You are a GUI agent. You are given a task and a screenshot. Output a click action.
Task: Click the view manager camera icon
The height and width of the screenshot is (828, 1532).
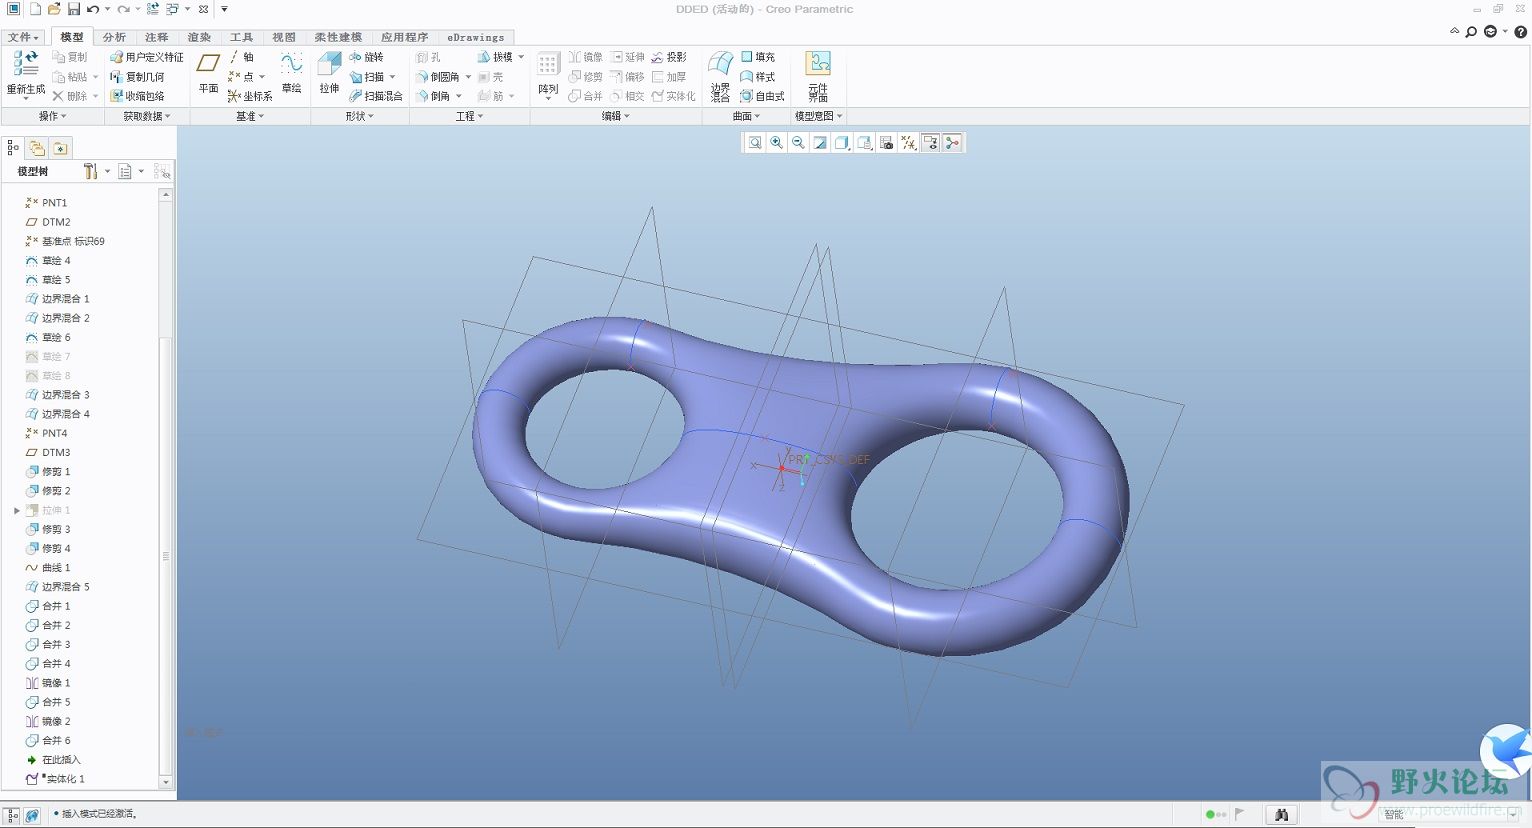pyautogui.click(x=886, y=143)
